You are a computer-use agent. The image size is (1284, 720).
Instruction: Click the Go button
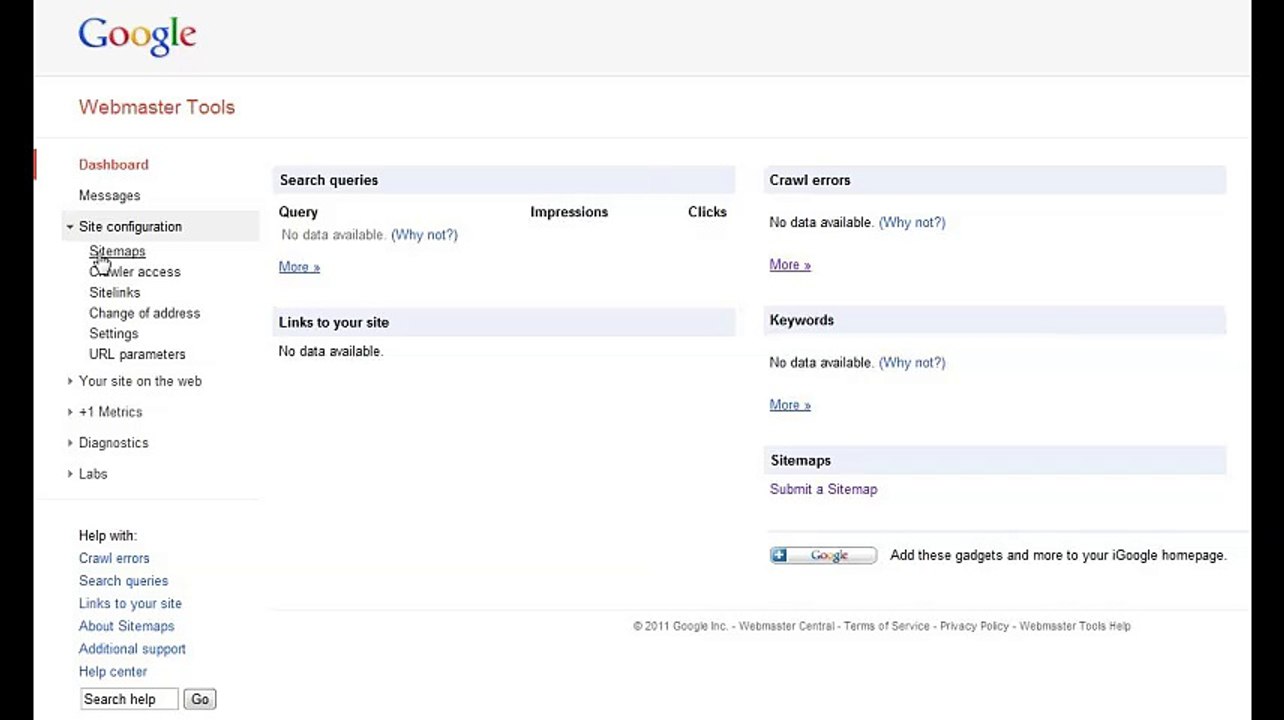200,699
